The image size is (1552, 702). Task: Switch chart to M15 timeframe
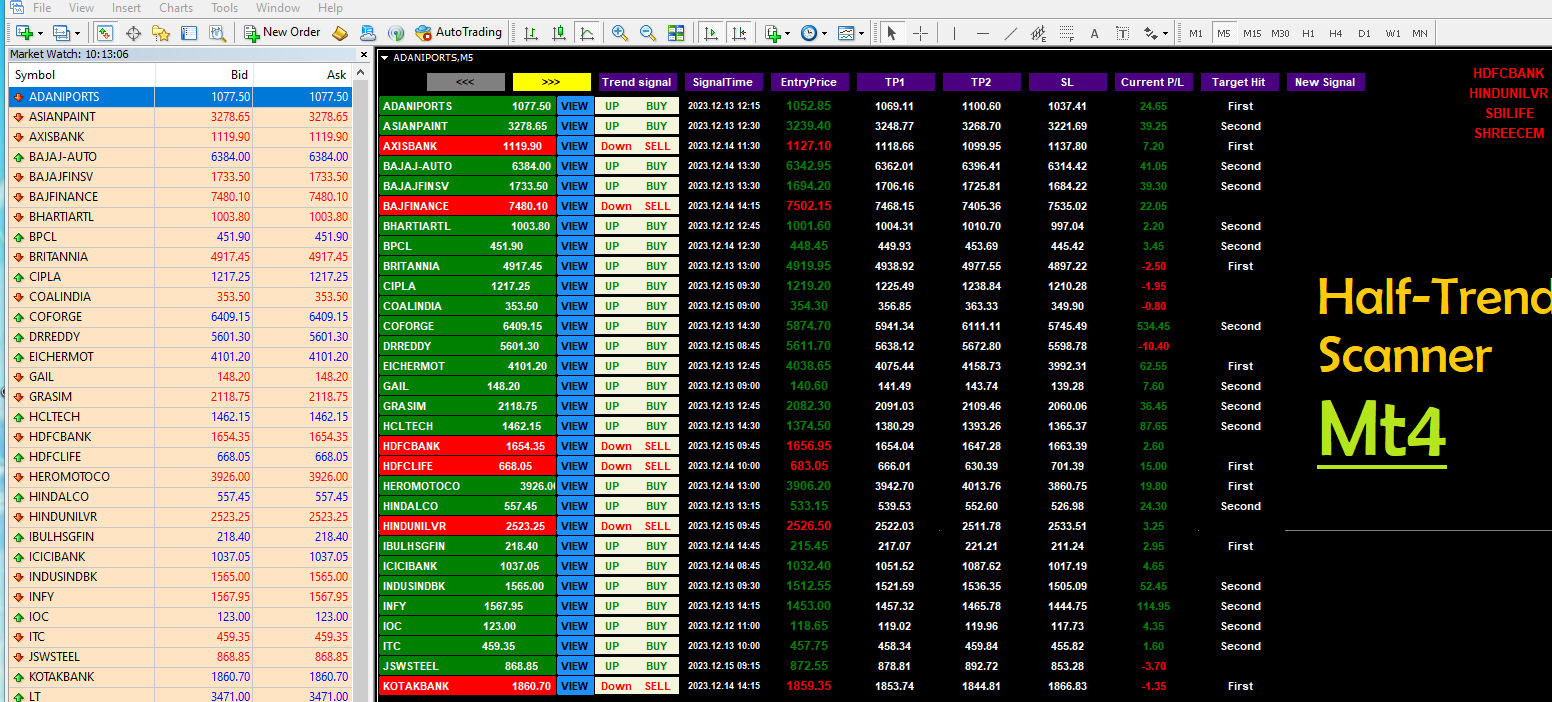(1252, 33)
